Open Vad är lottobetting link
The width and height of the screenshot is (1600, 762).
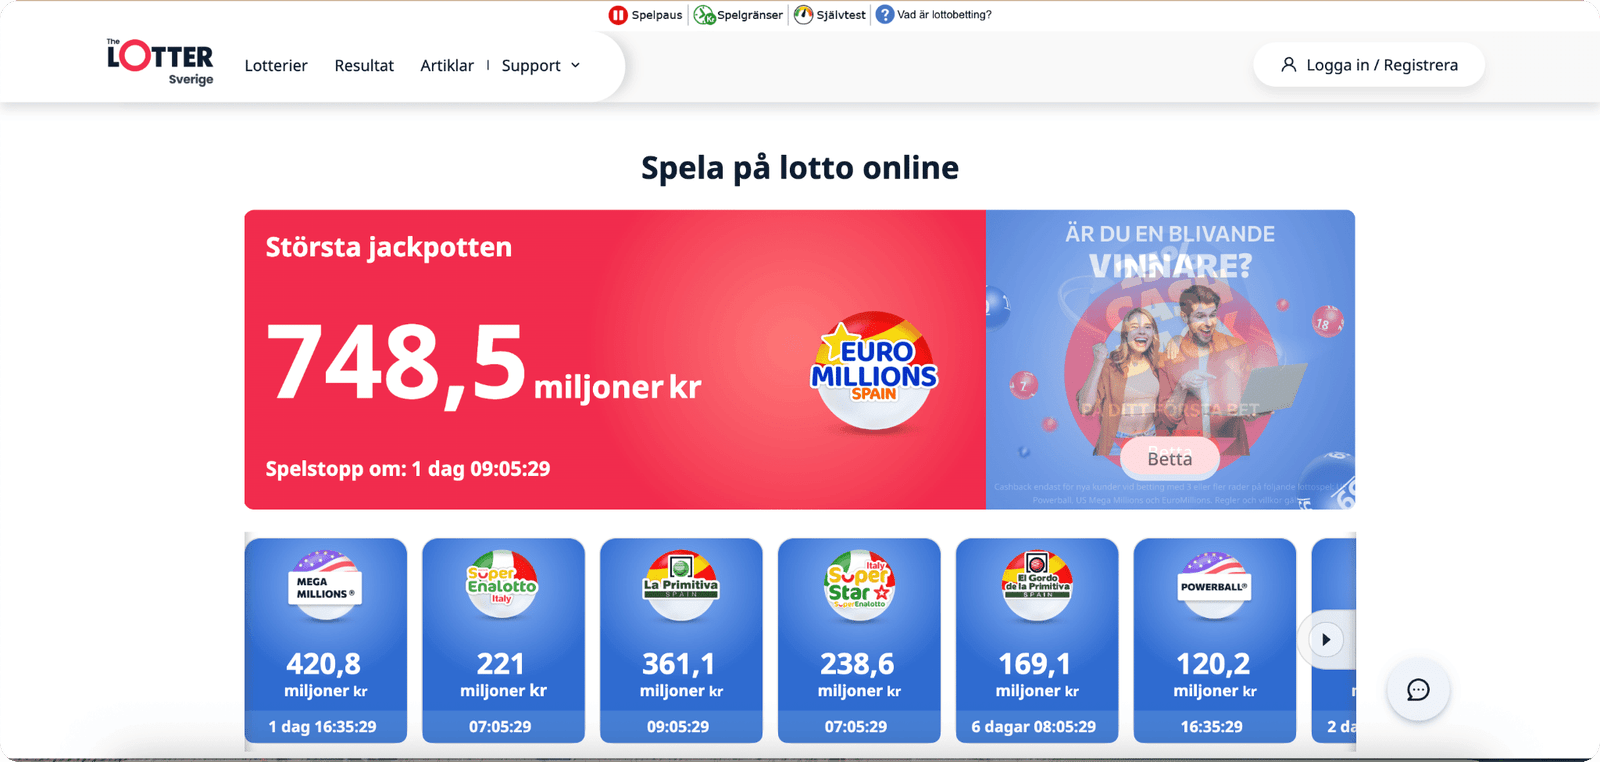coord(944,15)
